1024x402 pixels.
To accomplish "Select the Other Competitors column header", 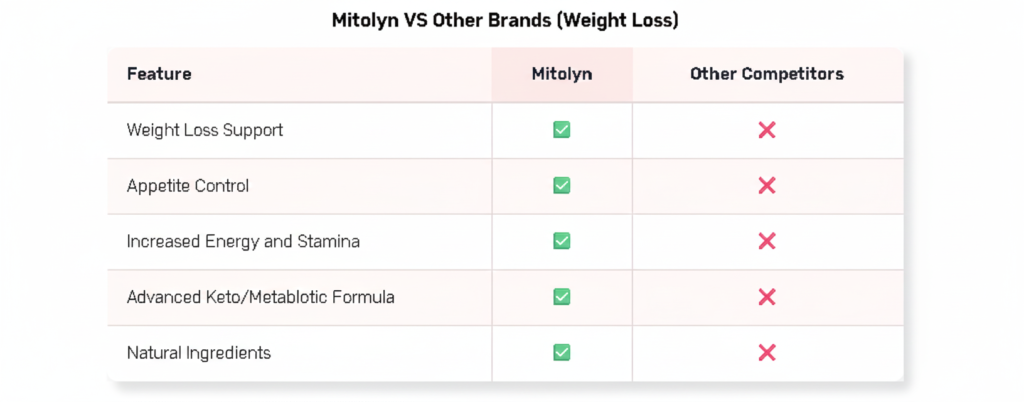I will [767, 74].
